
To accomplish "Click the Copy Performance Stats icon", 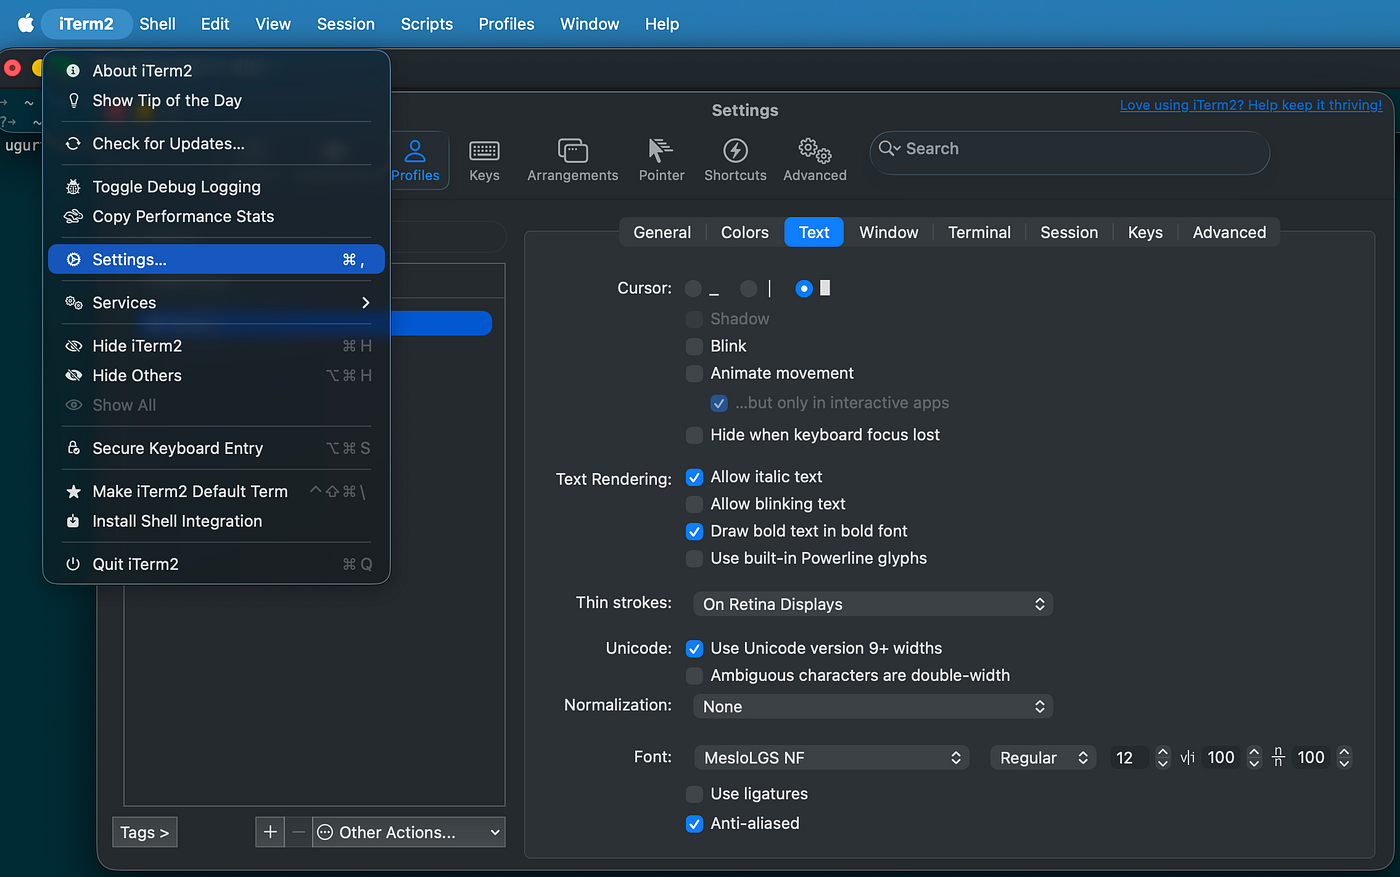I will 73,216.
